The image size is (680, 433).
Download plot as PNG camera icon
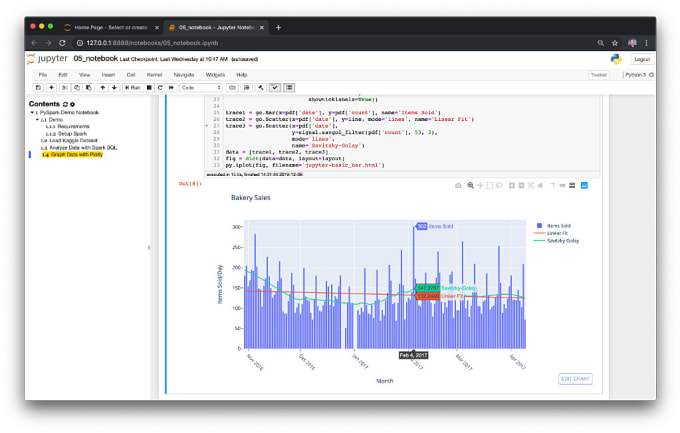(x=458, y=186)
